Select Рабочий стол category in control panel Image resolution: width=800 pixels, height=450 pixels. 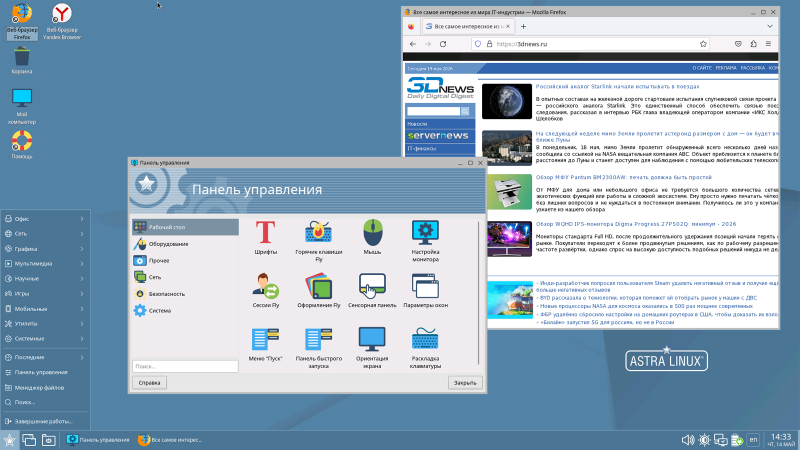185,227
